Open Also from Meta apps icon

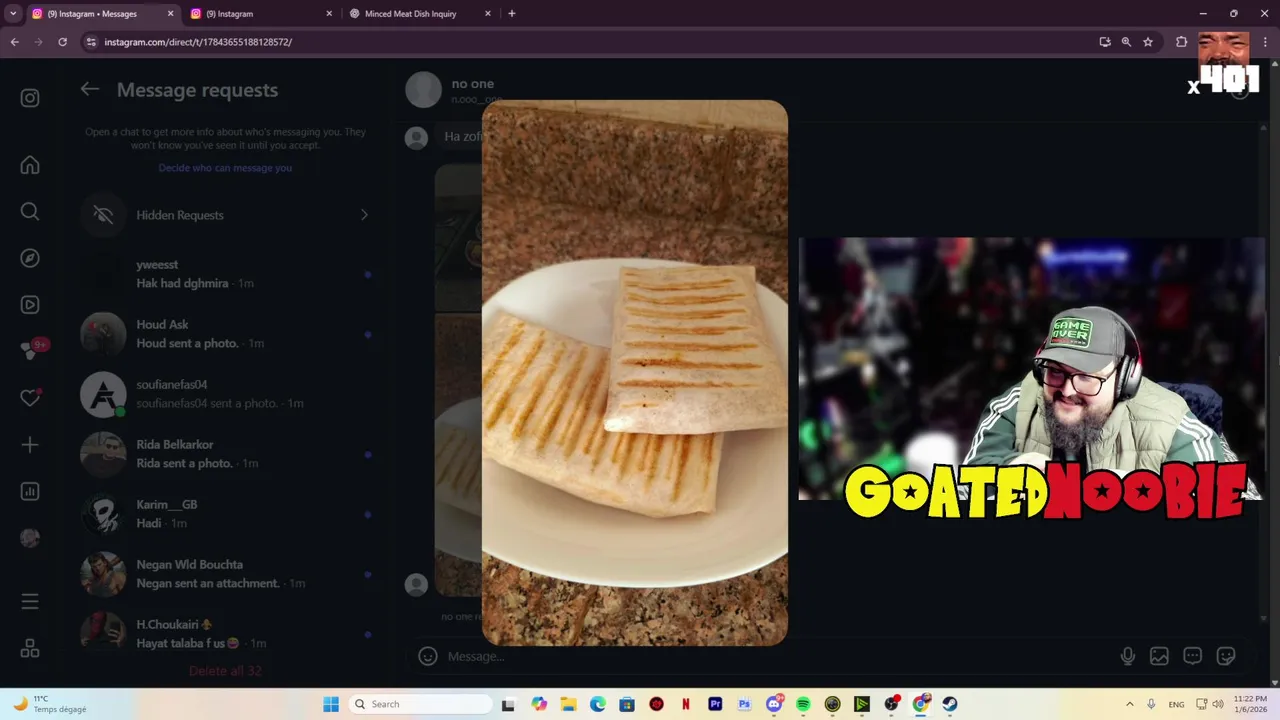pyautogui.click(x=30, y=649)
